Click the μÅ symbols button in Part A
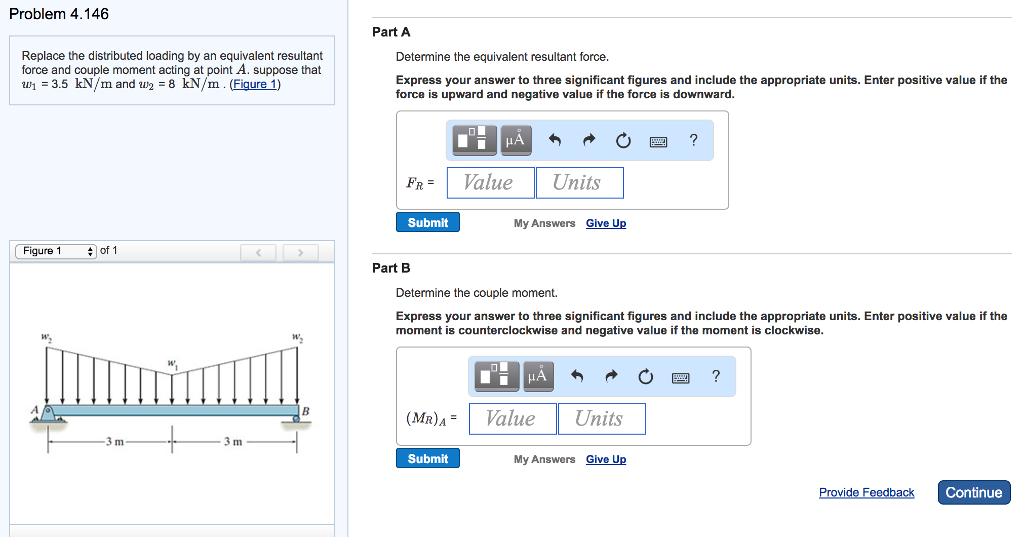This screenshot has height=537, width=1024. click(x=515, y=141)
